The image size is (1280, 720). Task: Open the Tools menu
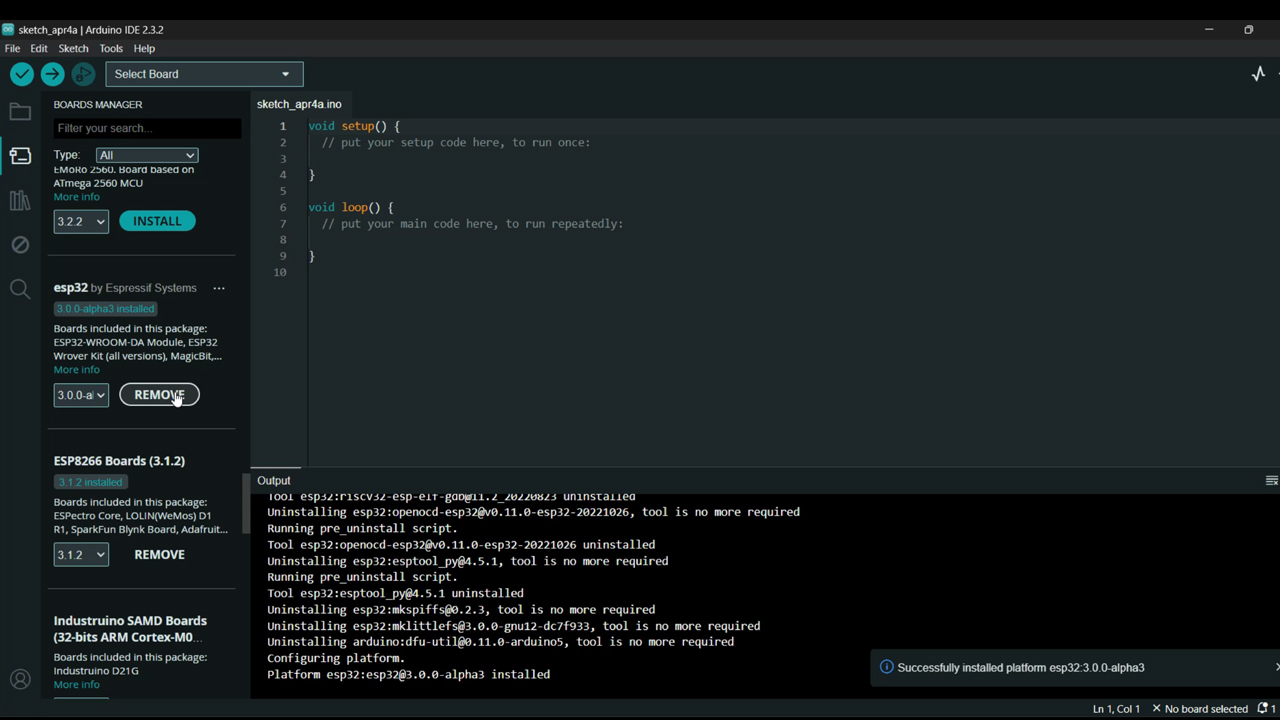pos(111,48)
